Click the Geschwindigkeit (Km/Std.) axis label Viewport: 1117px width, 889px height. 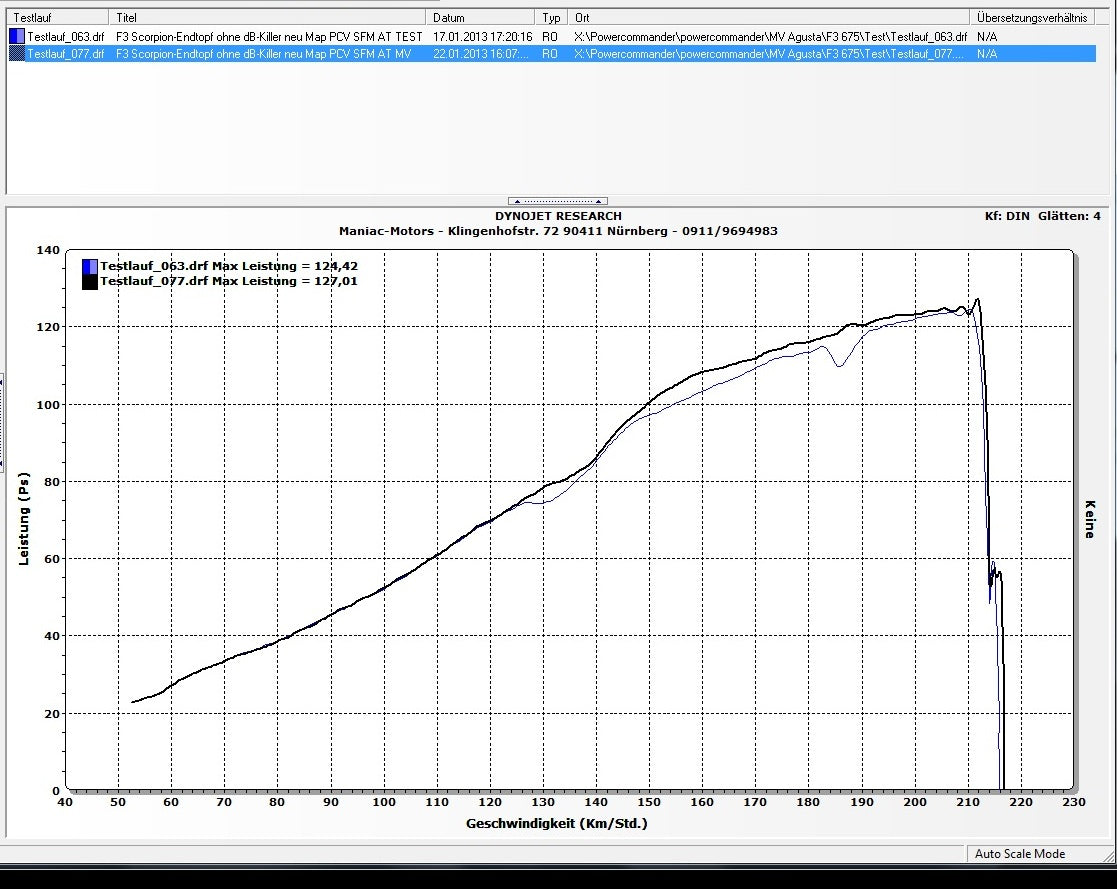pyautogui.click(x=556, y=823)
